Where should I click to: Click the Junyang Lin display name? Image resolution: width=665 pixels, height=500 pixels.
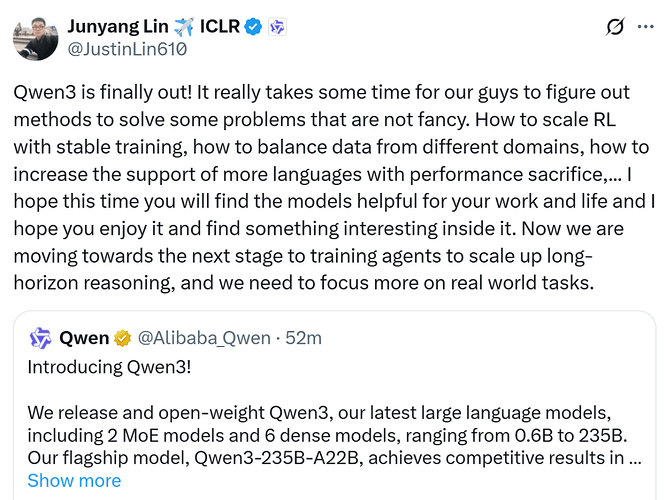pyautogui.click(x=118, y=27)
